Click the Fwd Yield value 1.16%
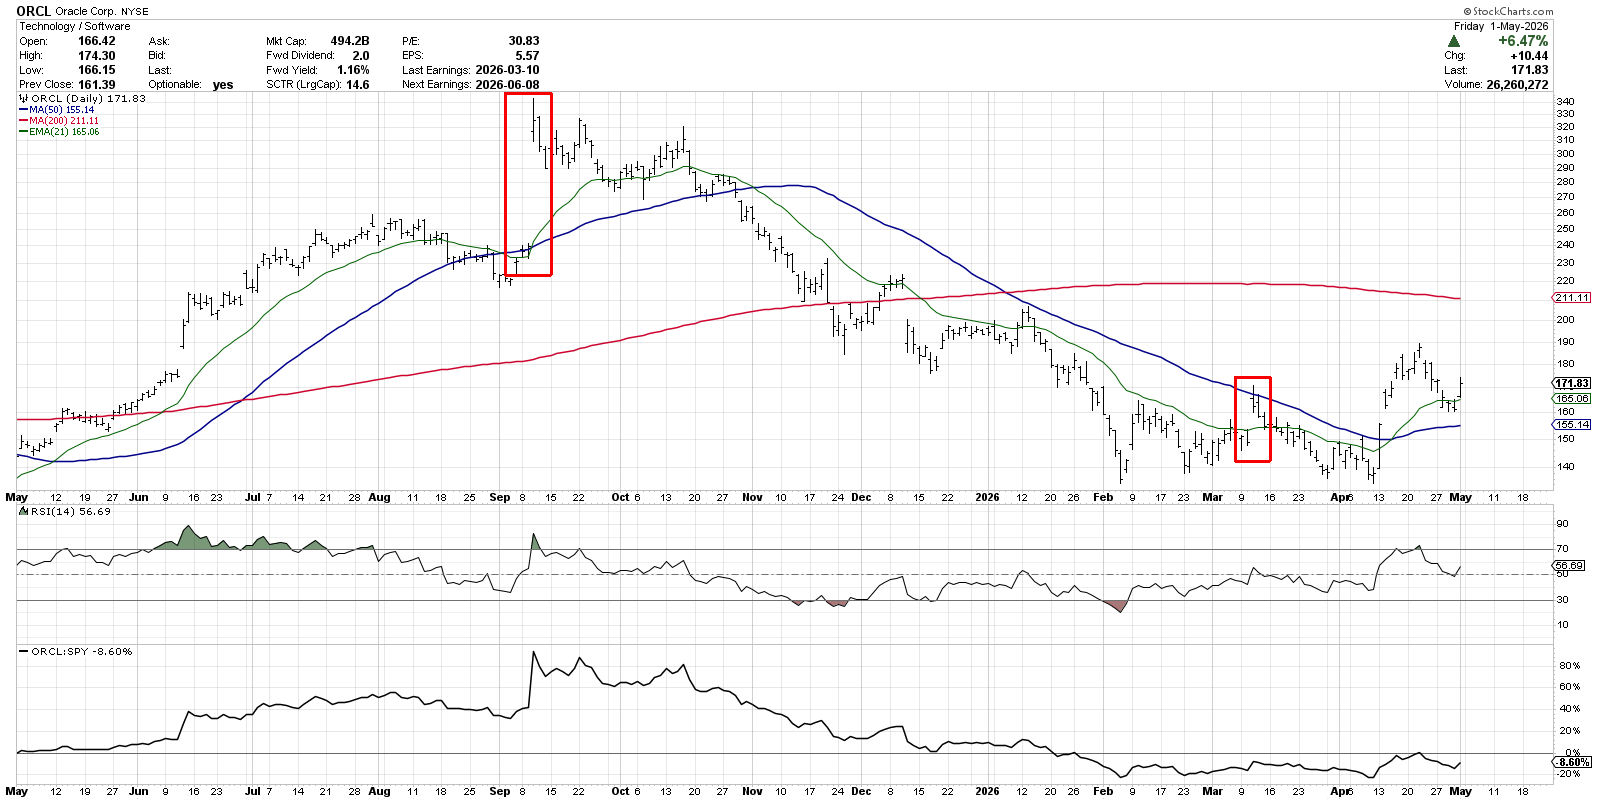The image size is (1600, 800). 353,70
